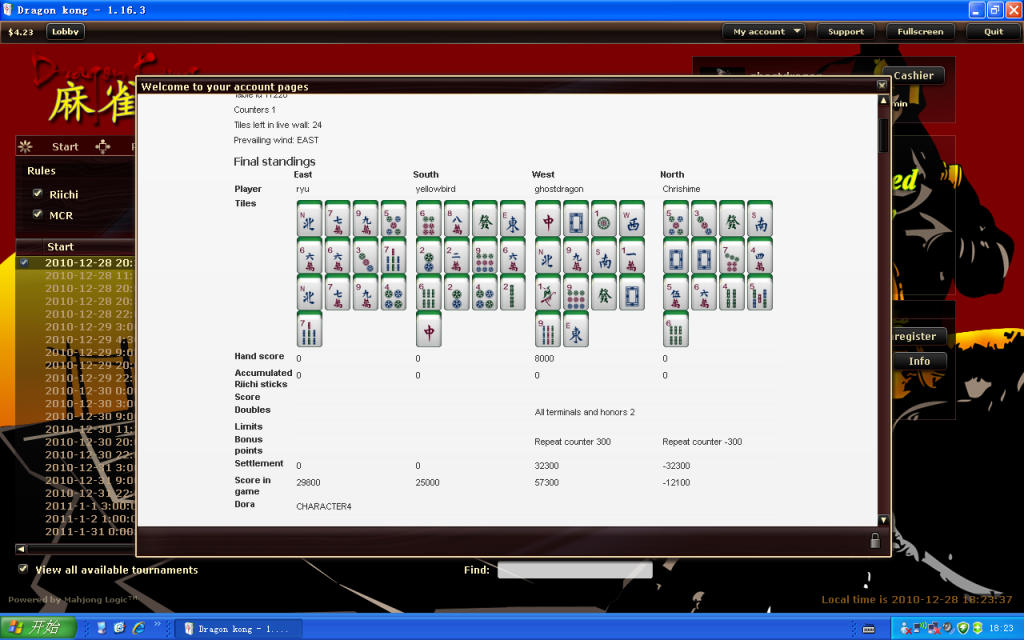
Task: Select tournament row 2010-12-28 11:
Action: [x=75, y=276]
